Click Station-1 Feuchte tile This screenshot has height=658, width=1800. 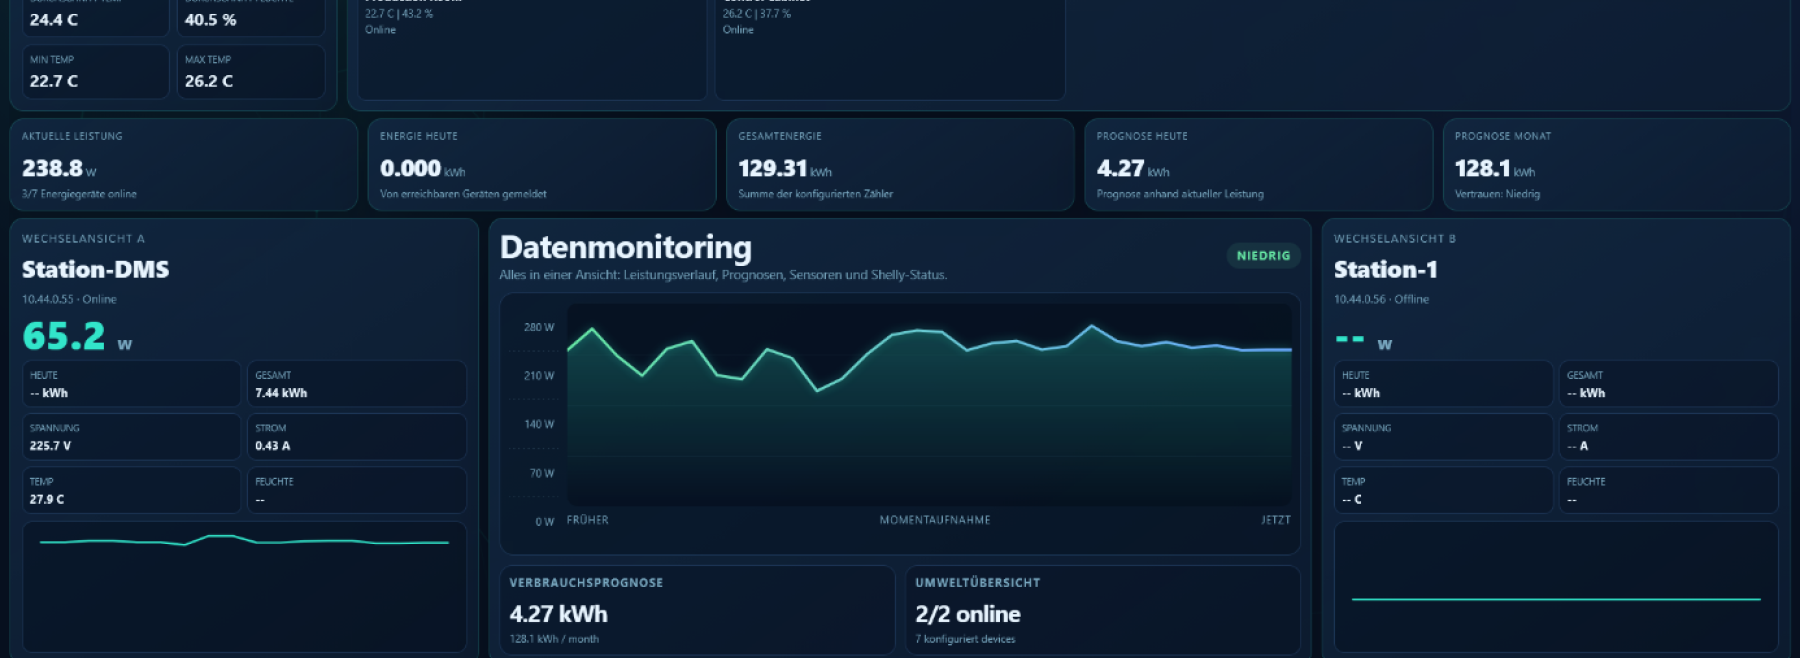coord(1669,490)
